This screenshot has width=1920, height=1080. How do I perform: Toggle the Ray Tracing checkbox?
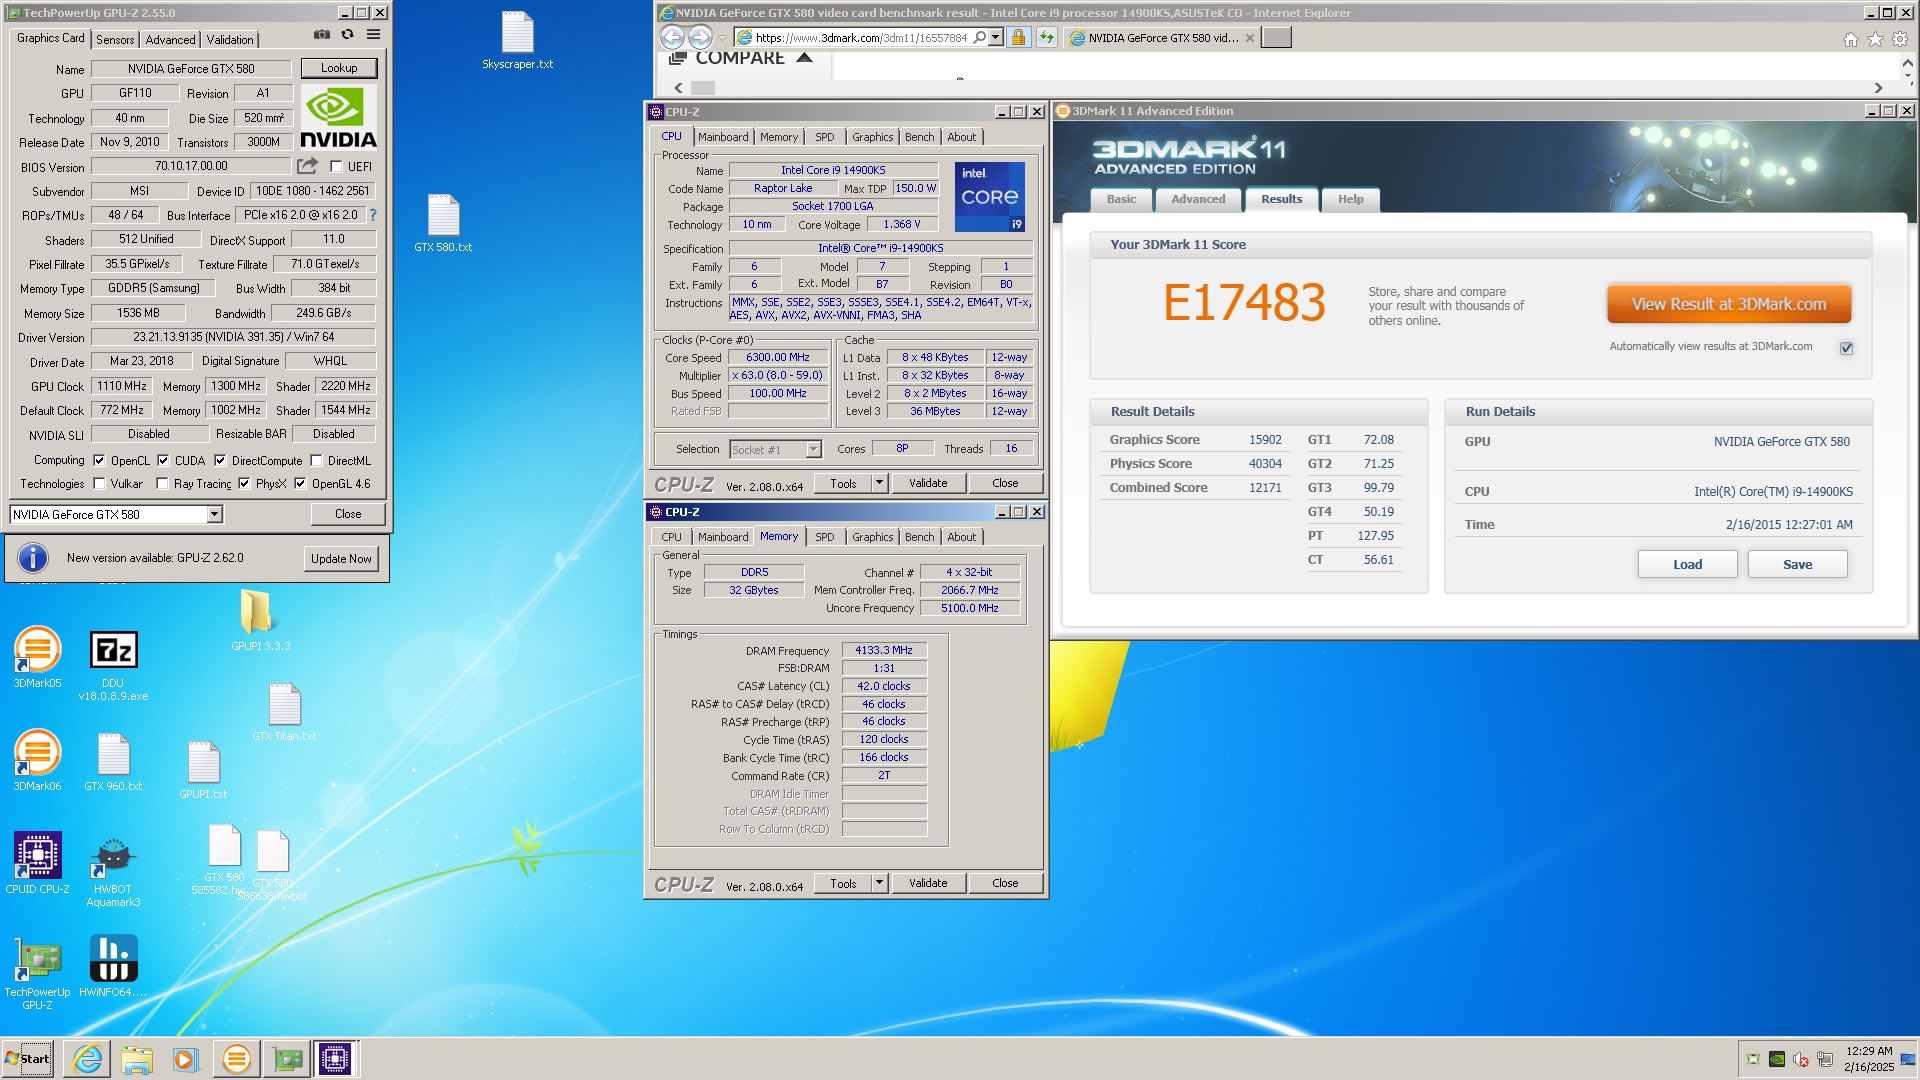tap(162, 484)
